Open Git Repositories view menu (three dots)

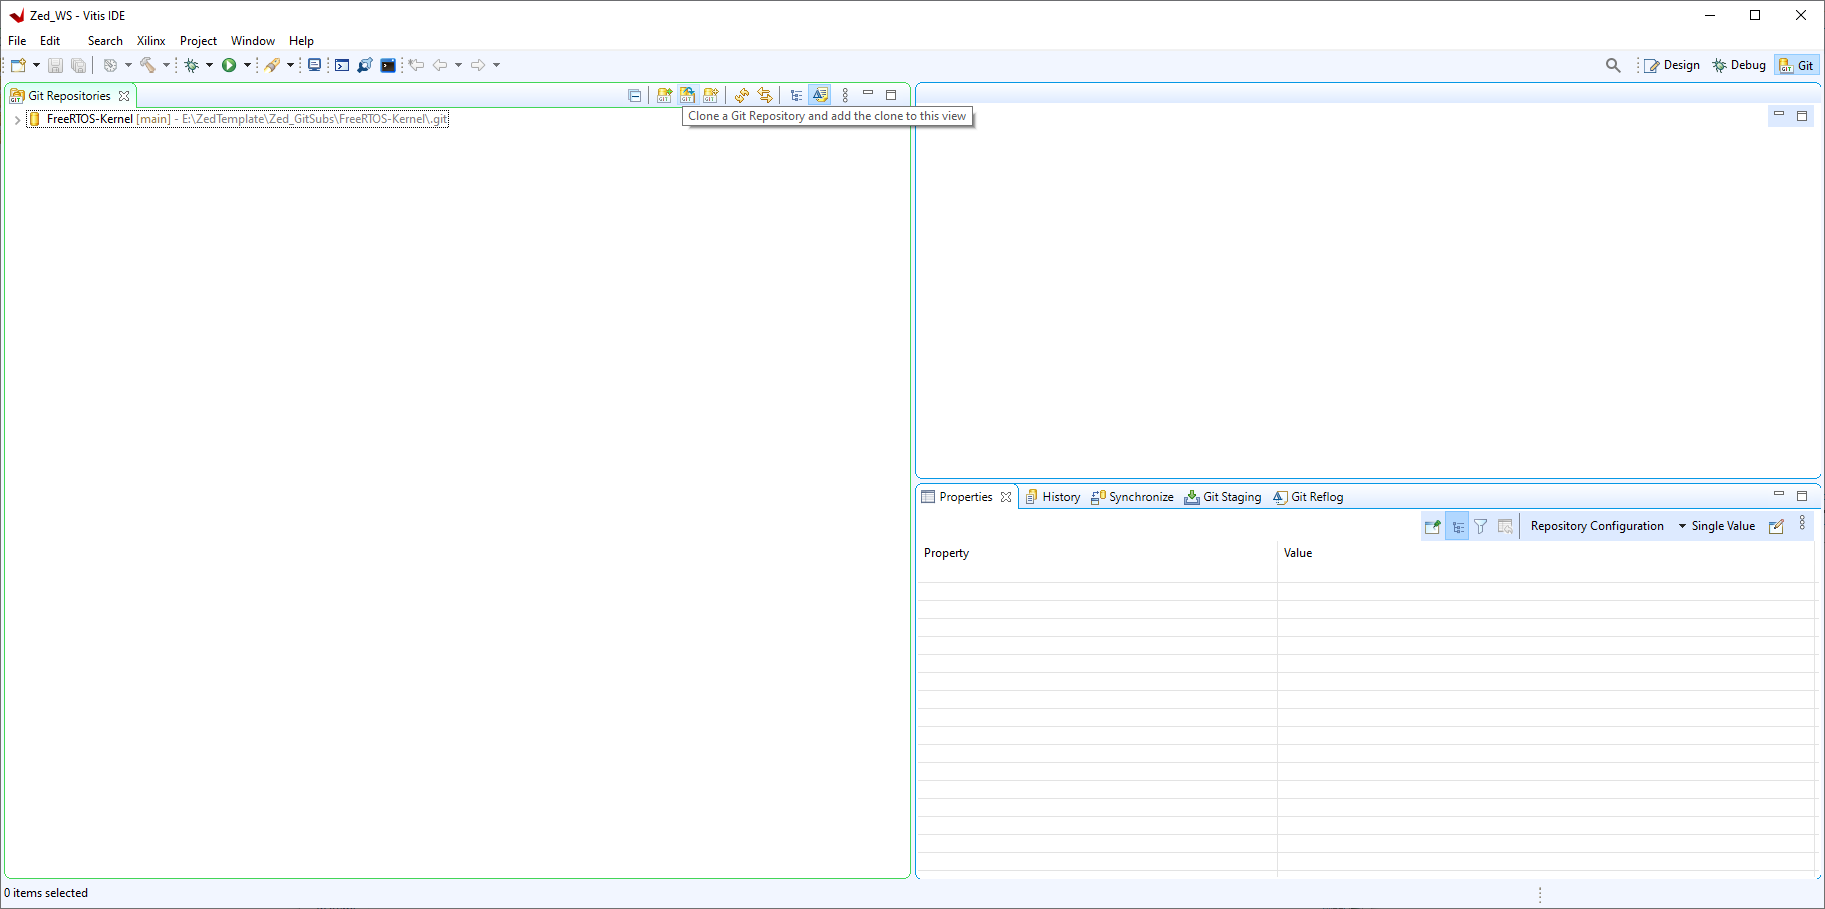845,95
